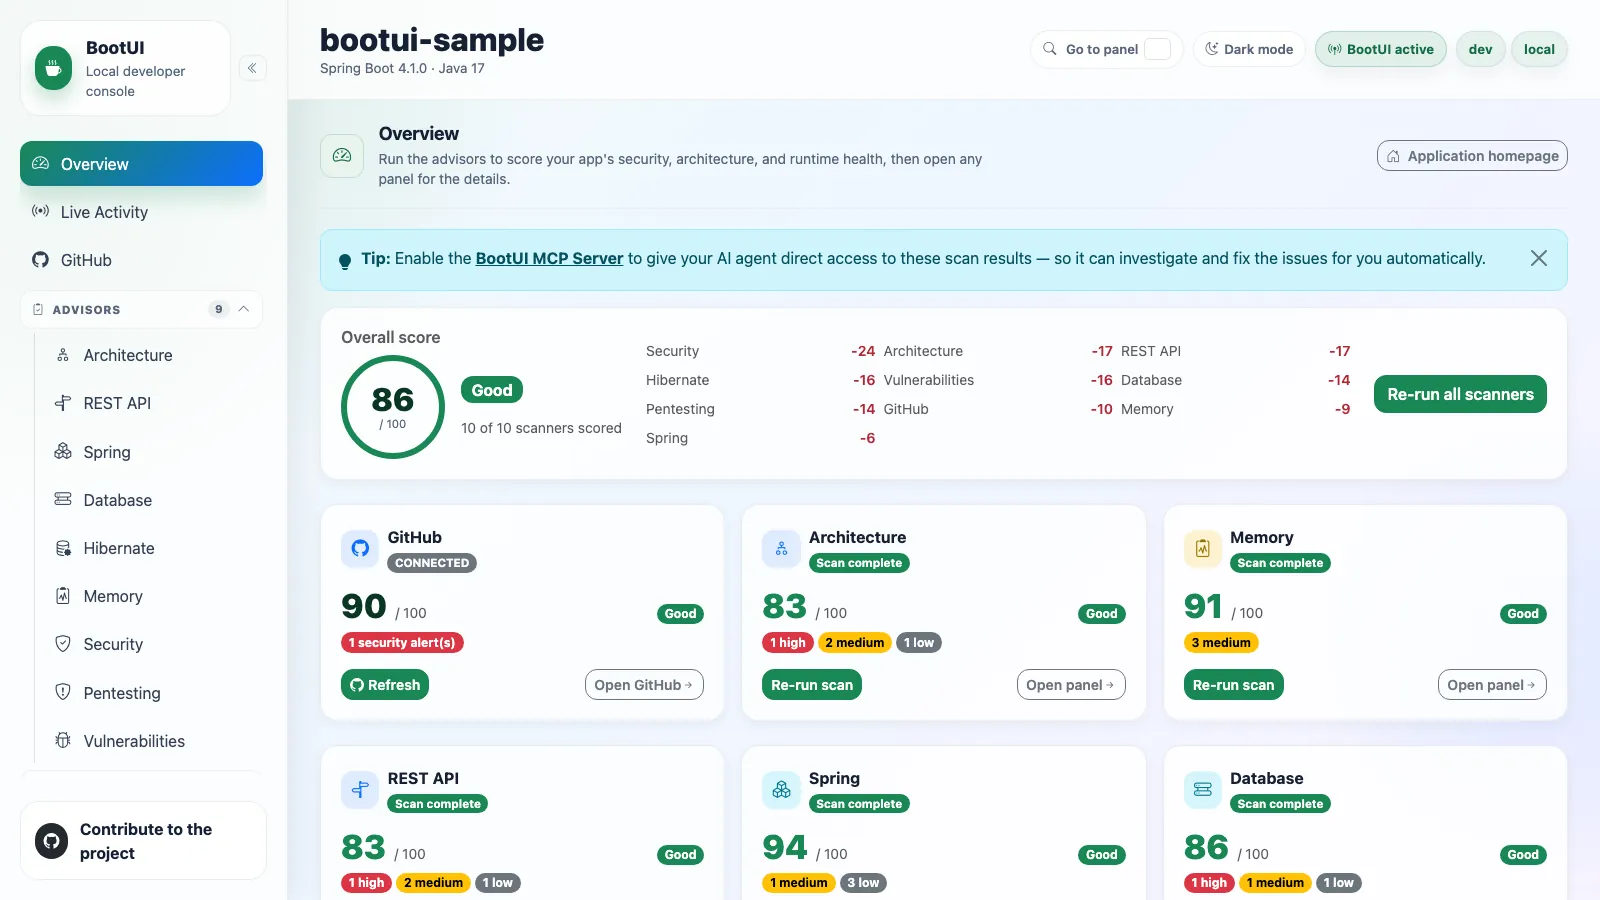1600x900 pixels.
Task: Open Live Activity in sidebar
Action: click(x=141, y=212)
